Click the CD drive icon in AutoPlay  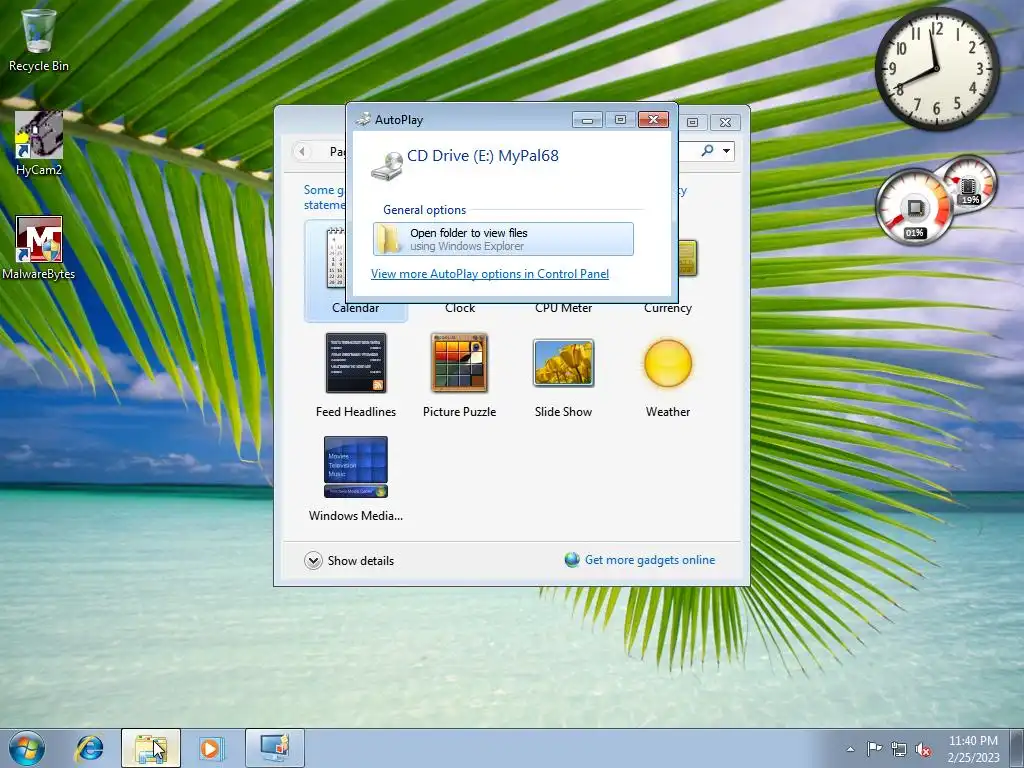[x=387, y=165]
